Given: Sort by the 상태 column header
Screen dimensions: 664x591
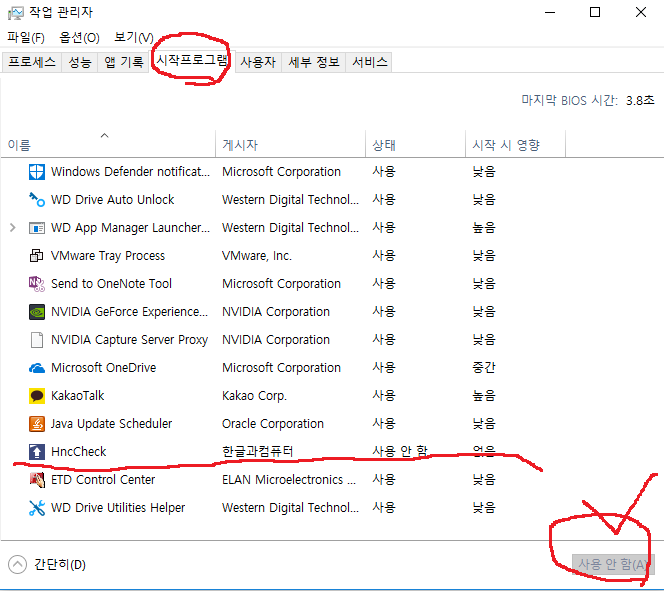Looking at the screenshot, I should 415,145.
